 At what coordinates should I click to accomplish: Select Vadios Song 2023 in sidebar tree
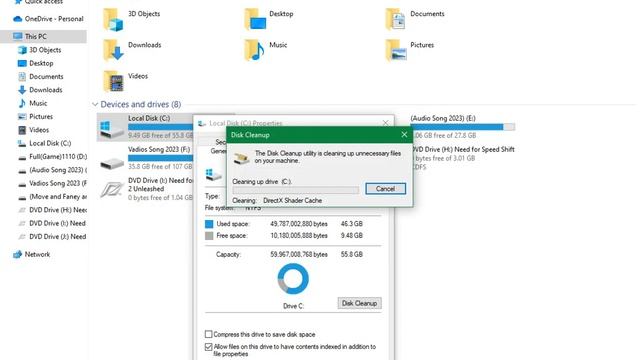53,183
